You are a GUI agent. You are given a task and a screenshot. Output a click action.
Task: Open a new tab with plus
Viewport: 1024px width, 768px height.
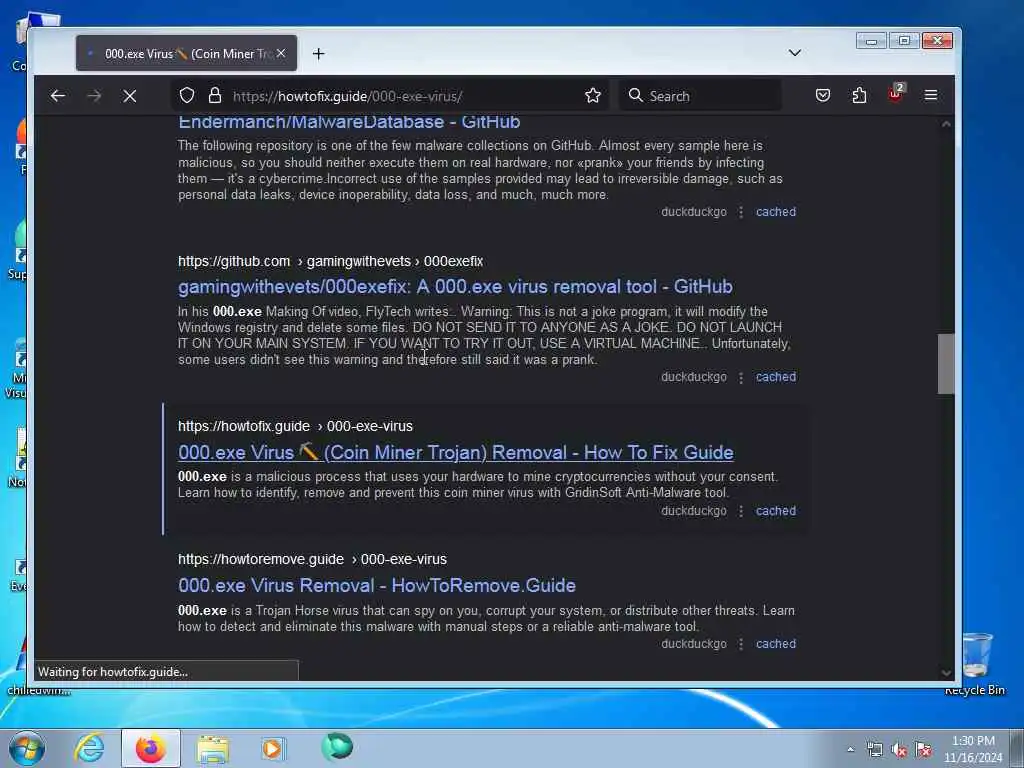[319, 54]
